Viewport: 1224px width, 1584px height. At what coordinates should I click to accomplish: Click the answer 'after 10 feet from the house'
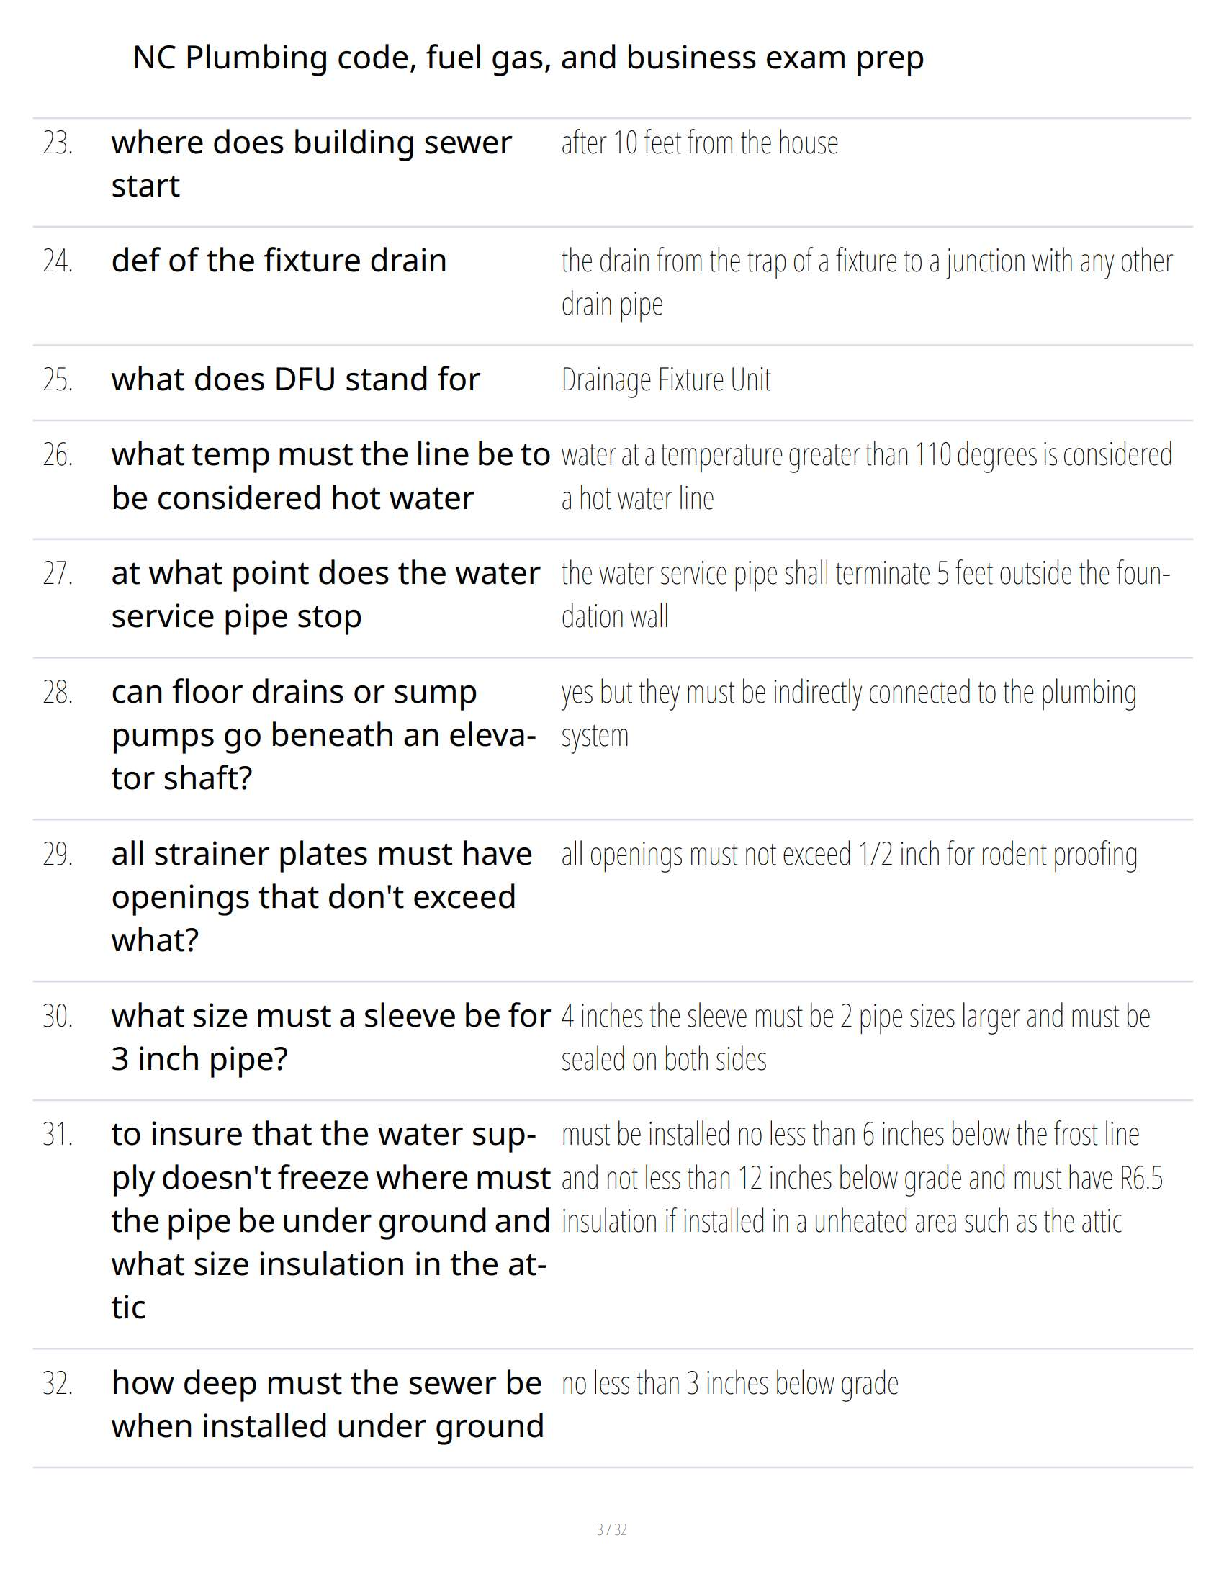pos(699,143)
